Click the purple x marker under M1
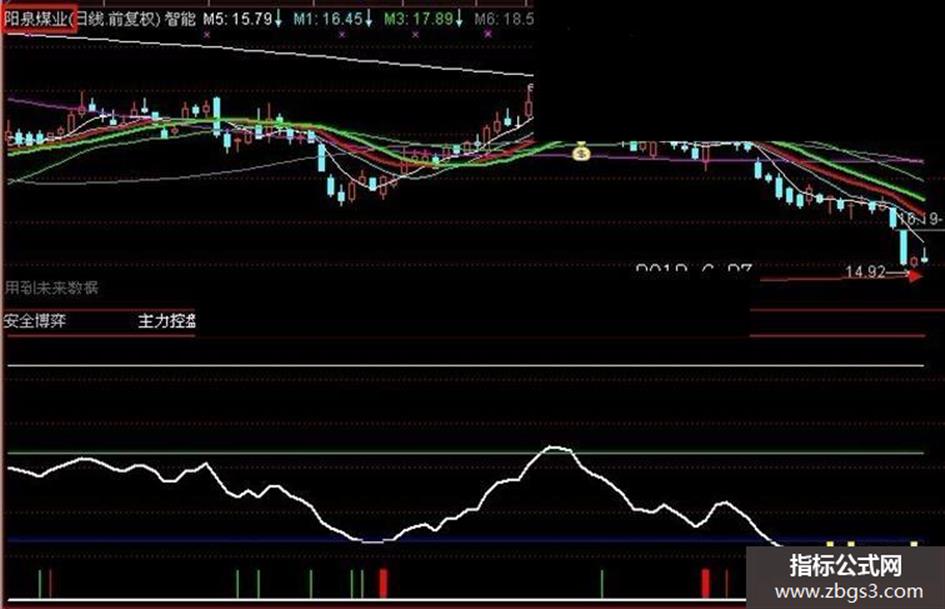This screenshot has height=609, width=945. pyautogui.click(x=342, y=35)
